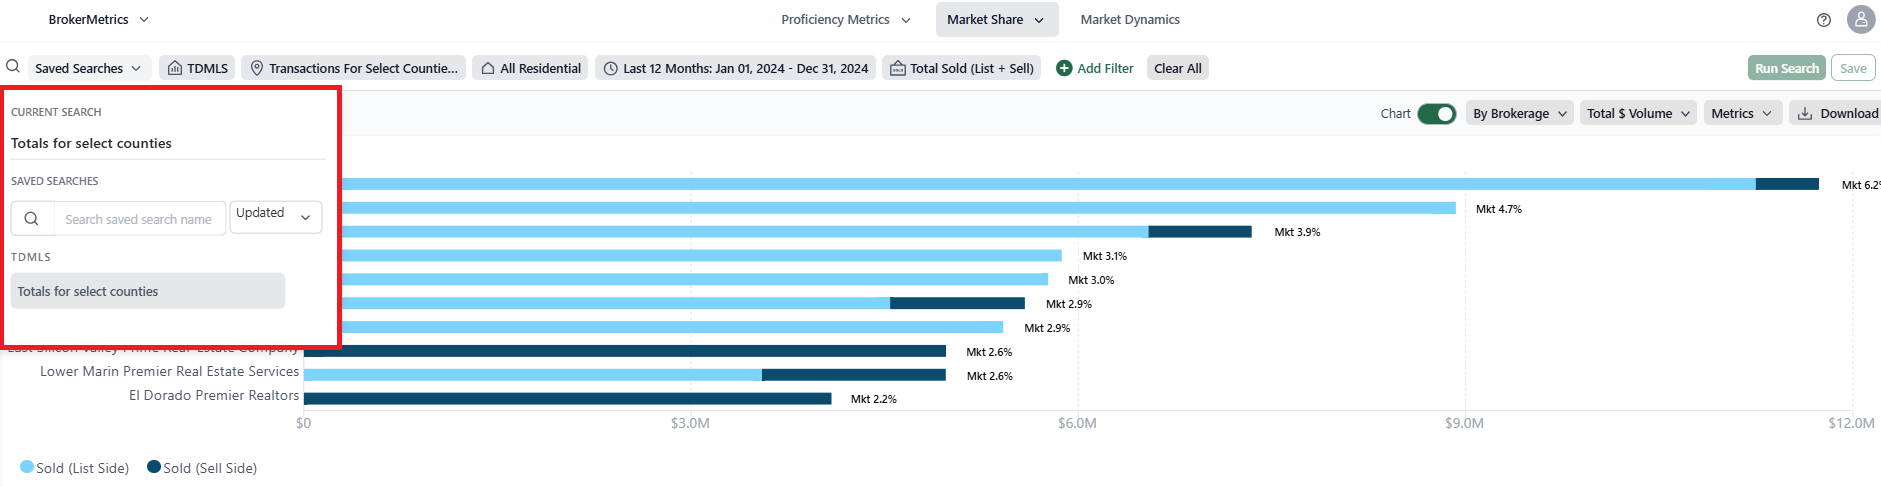Click the $6.0M axis label

pos(1077,423)
